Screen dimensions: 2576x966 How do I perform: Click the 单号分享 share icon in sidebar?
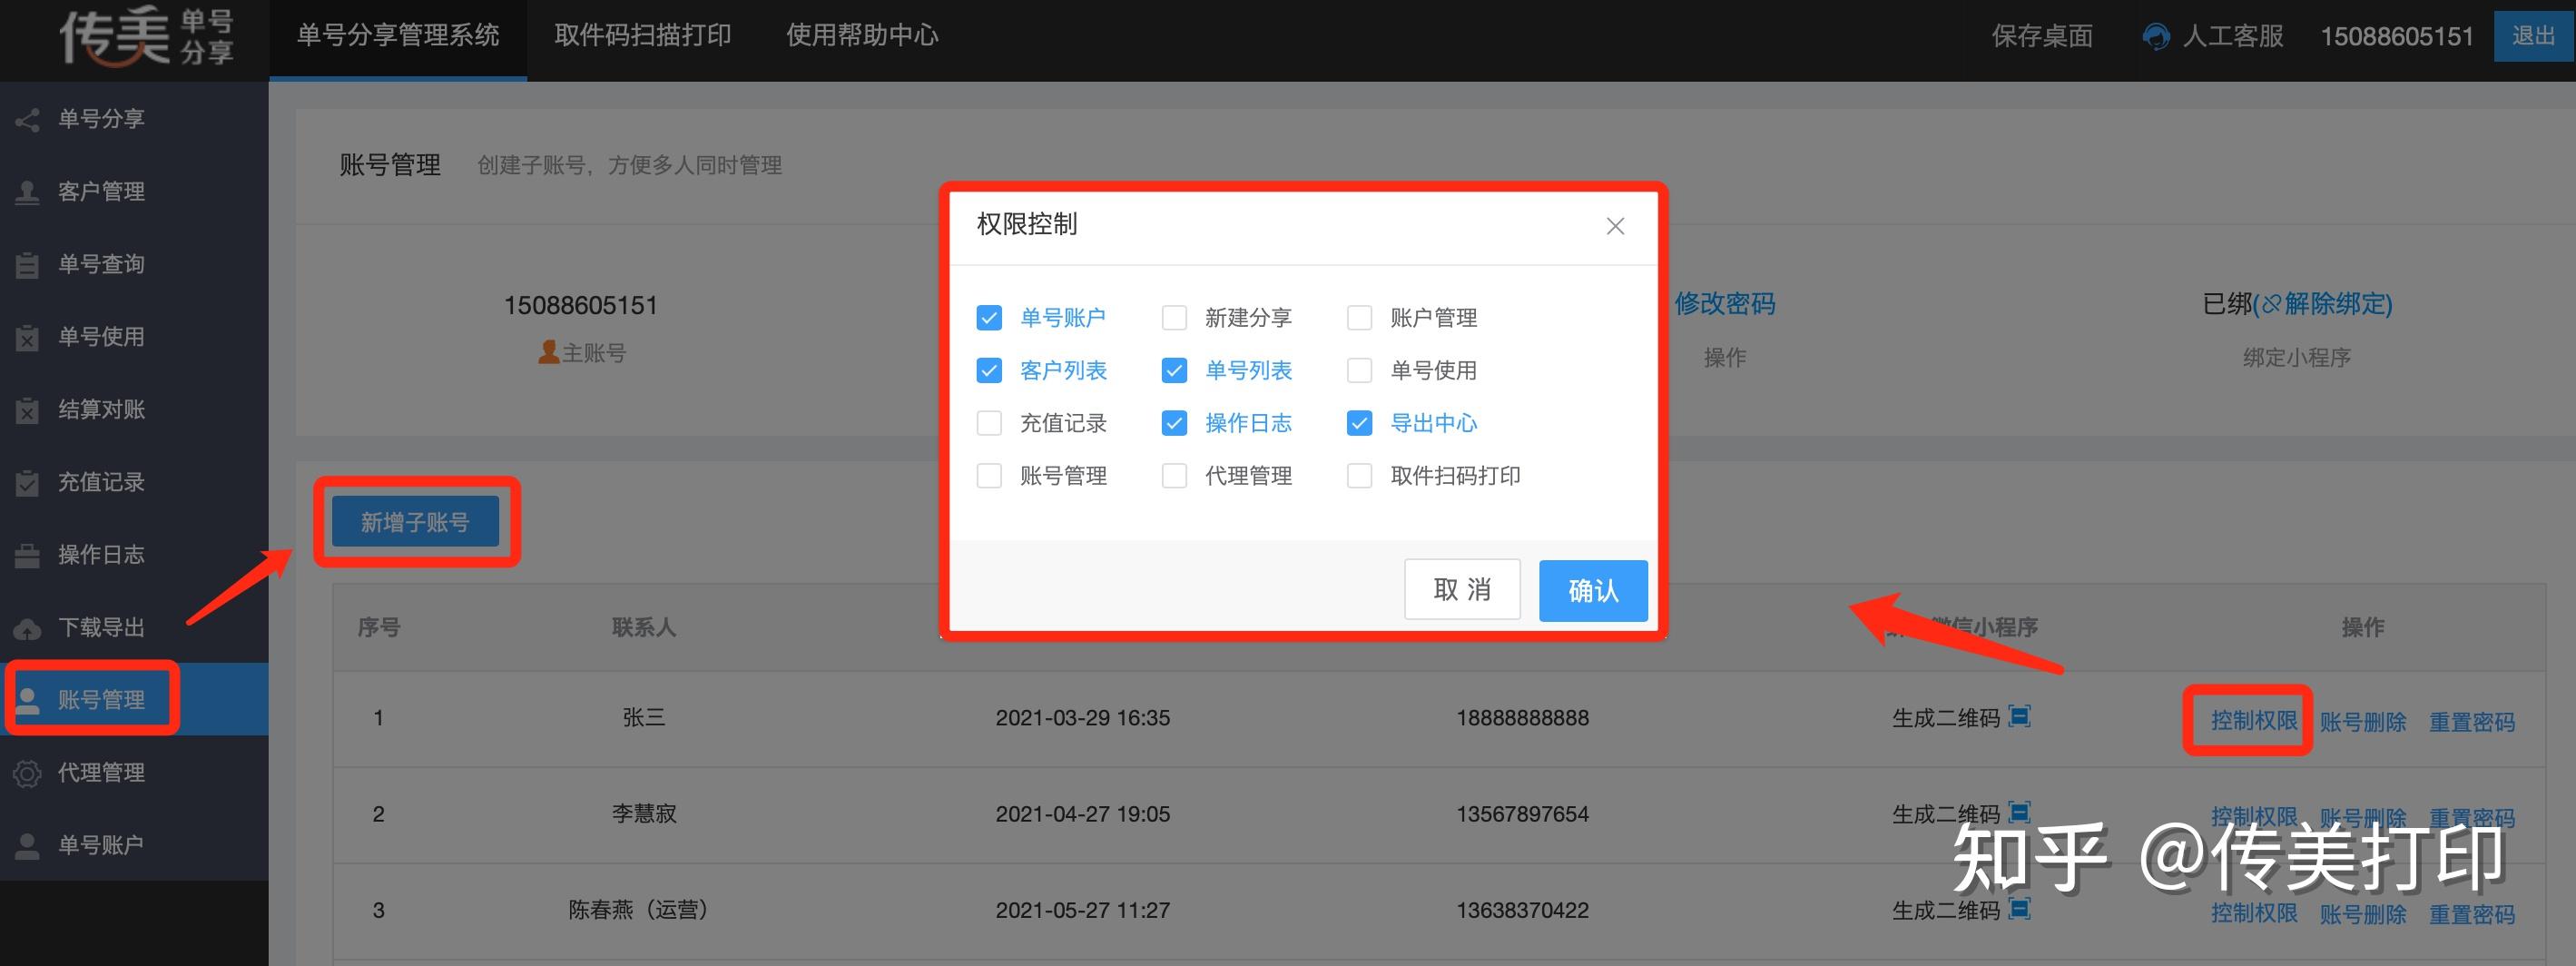coord(27,120)
